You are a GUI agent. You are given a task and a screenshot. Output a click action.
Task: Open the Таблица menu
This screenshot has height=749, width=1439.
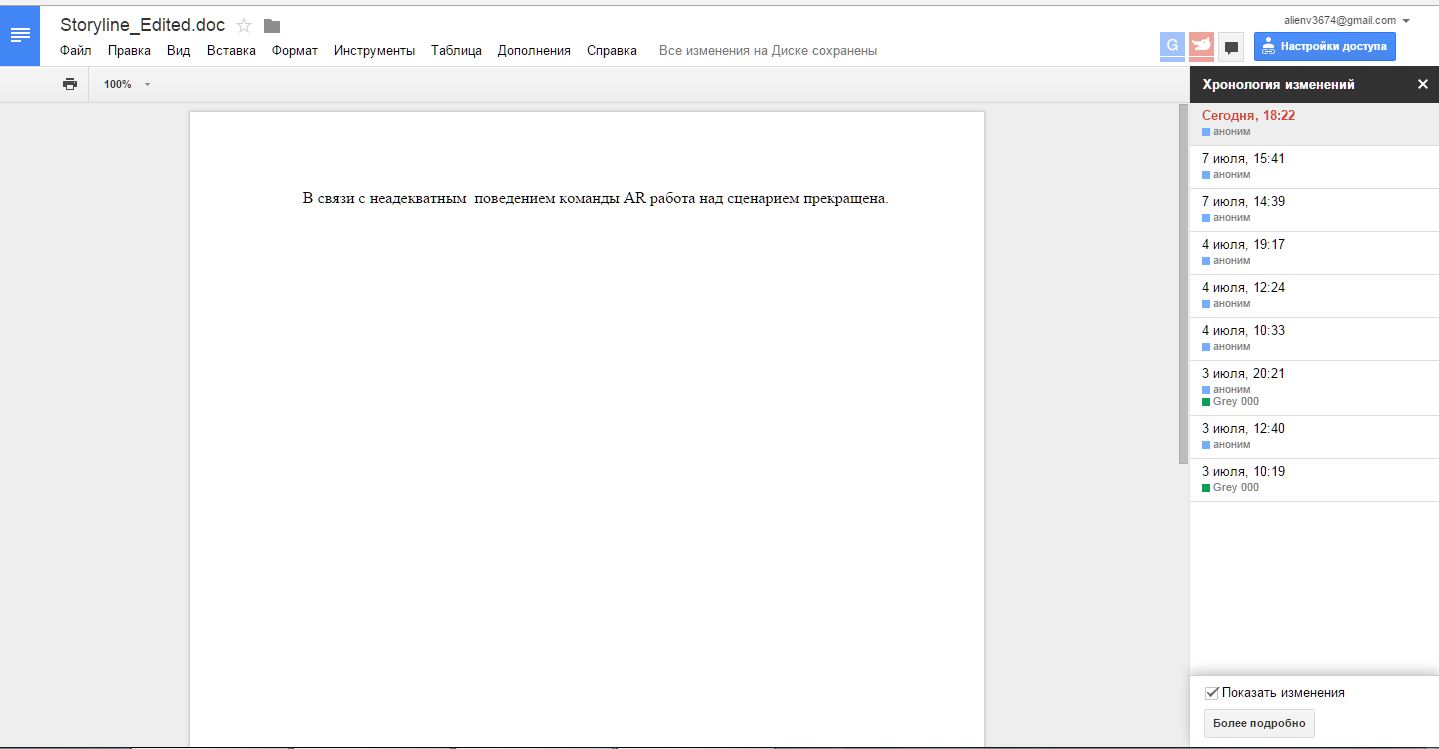point(457,51)
